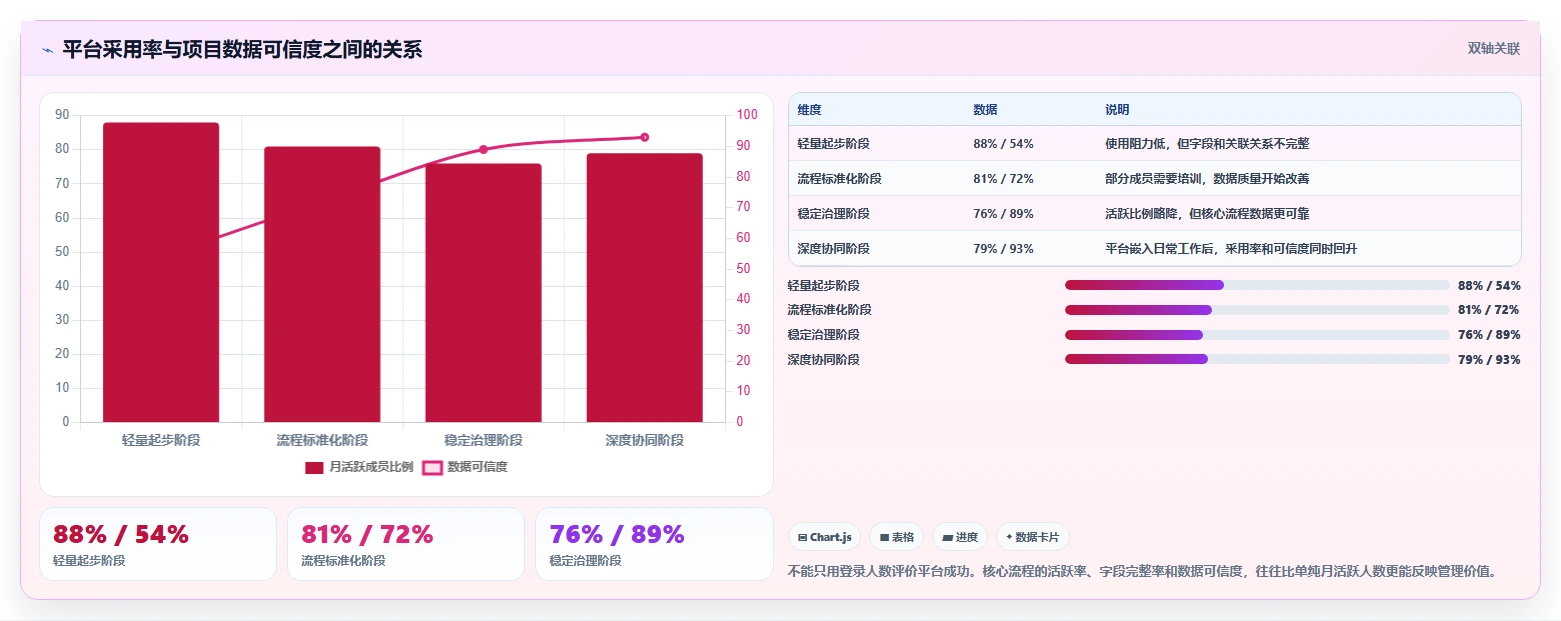The height and width of the screenshot is (621, 1561).
Task: Click the table cell reading 79% / 93%
Action: point(1003,249)
